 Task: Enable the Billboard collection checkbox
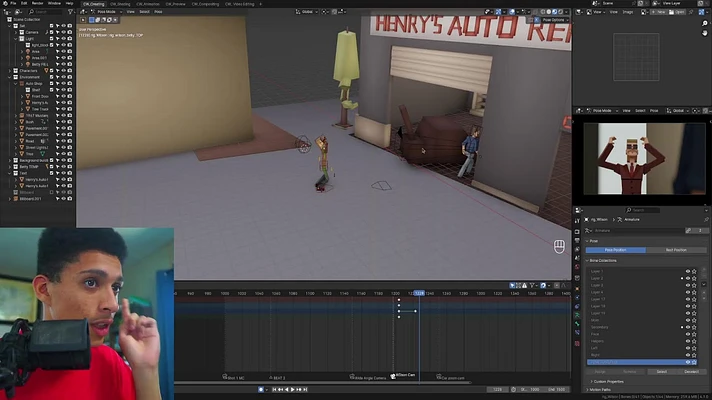(x=51, y=192)
